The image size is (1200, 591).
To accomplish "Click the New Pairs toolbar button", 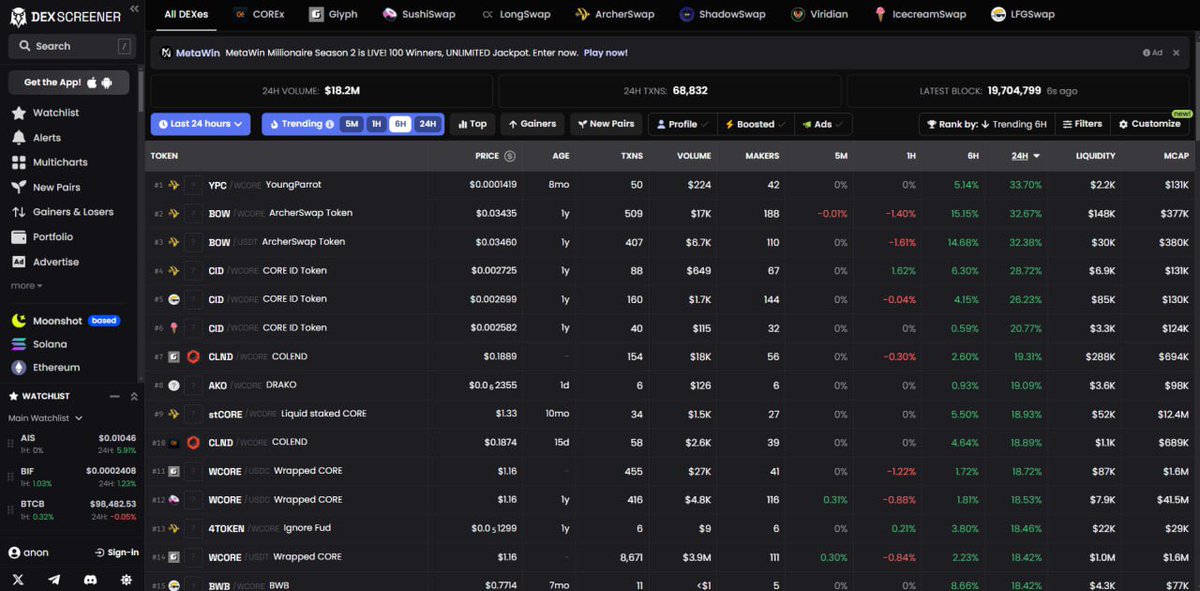I will click(x=606, y=124).
